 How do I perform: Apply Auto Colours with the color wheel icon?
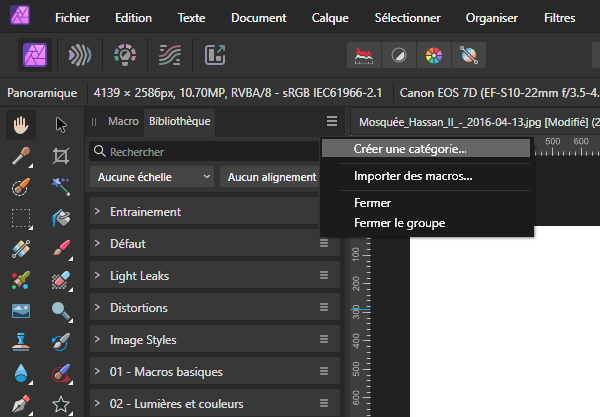tap(433, 55)
